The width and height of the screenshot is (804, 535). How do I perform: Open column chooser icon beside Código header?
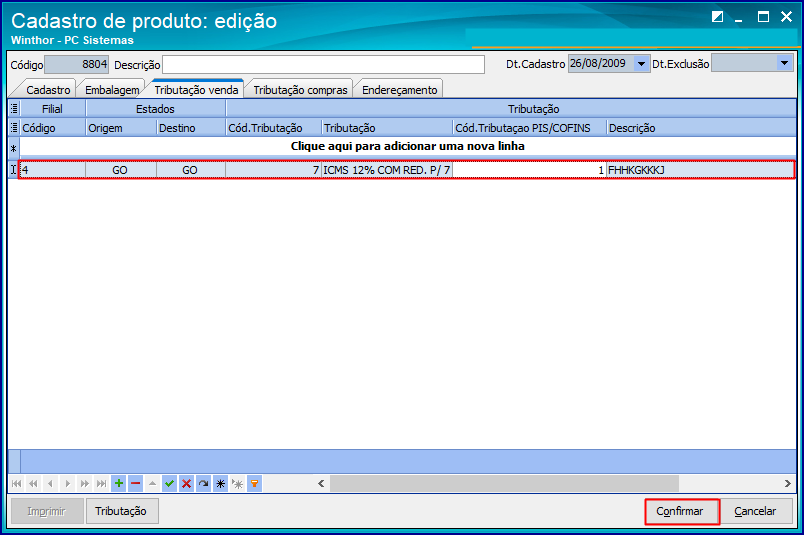(14, 128)
